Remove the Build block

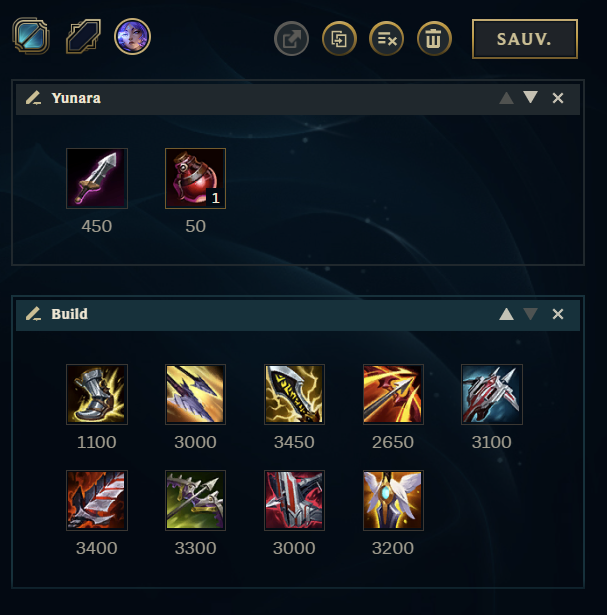point(558,314)
